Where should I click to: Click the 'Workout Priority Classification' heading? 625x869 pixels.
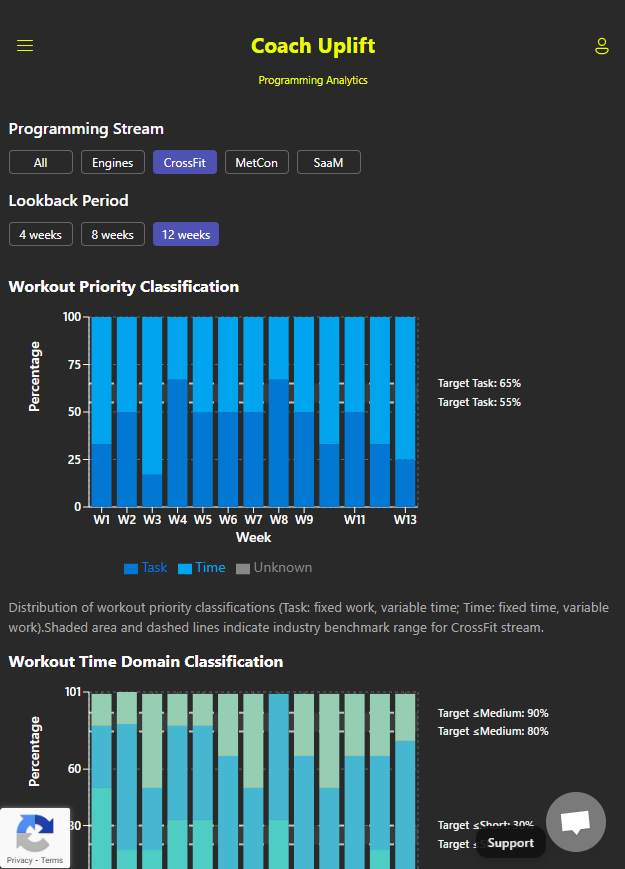click(x=124, y=287)
